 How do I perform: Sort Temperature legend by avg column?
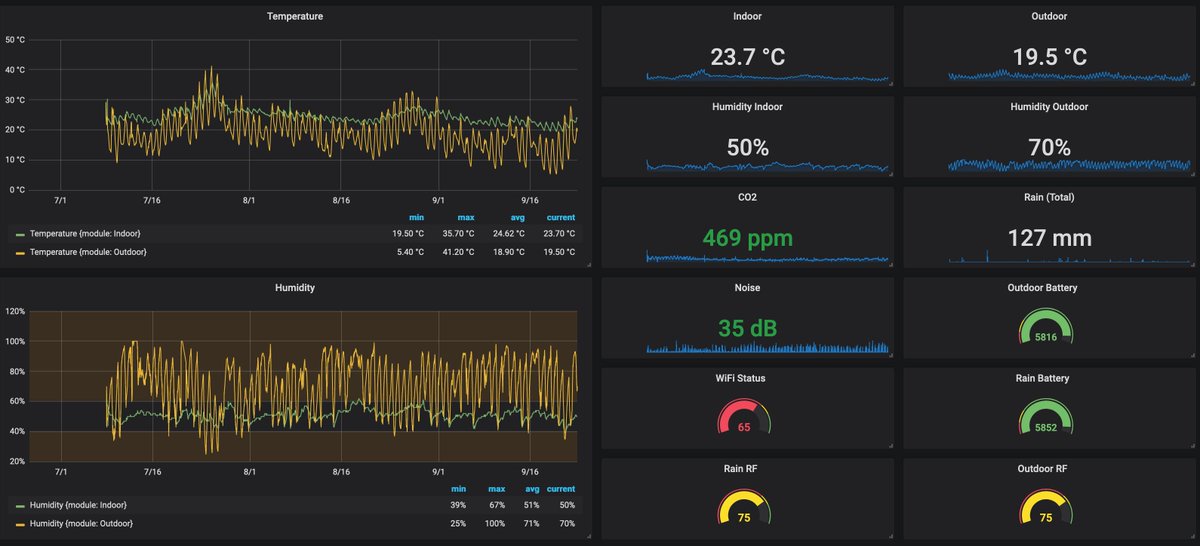pyautogui.click(x=517, y=217)
